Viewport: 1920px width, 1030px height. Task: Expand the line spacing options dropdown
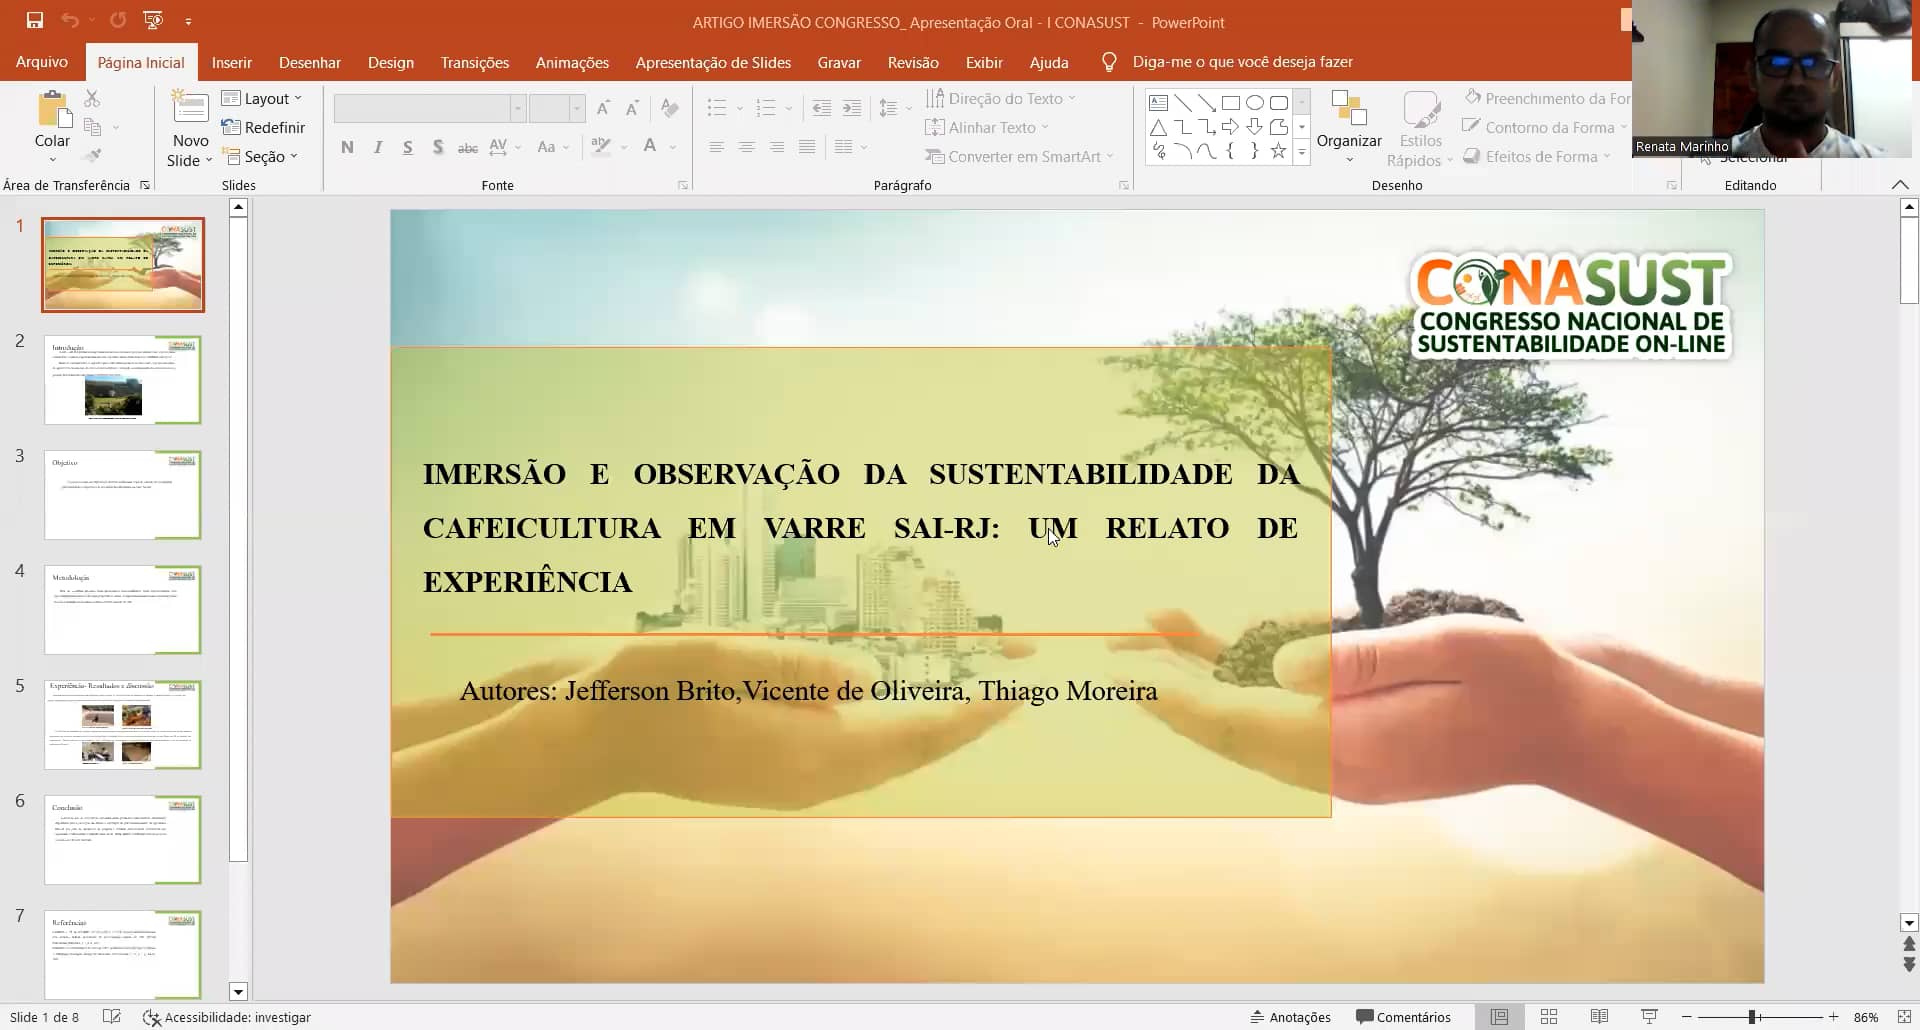pos(908,109)
